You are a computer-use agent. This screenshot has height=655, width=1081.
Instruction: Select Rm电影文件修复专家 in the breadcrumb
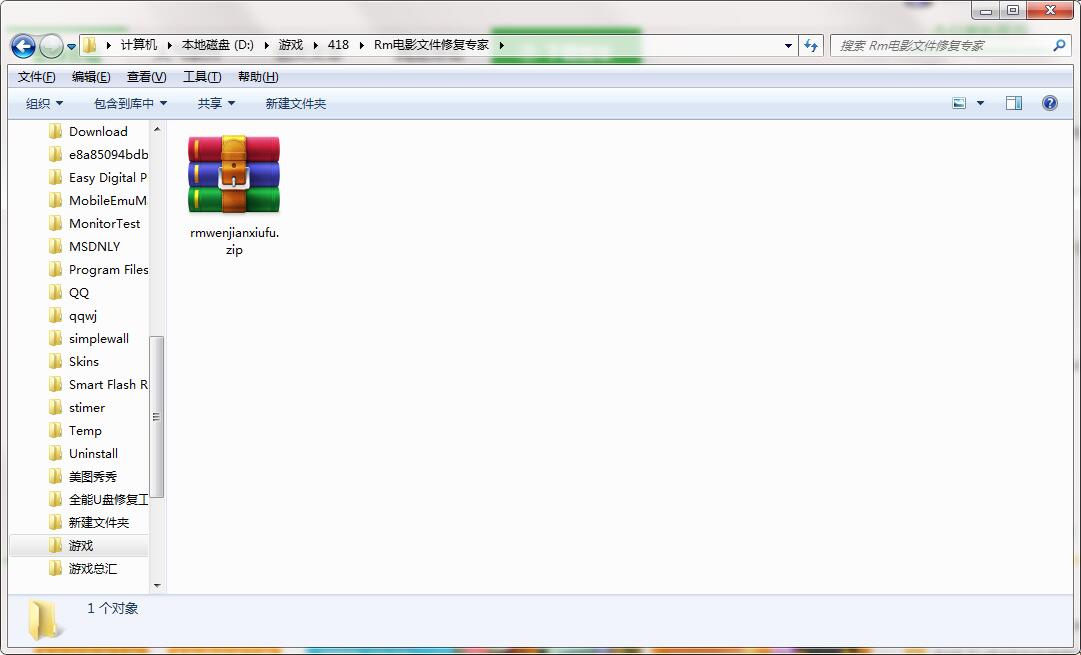click(432, 45)
